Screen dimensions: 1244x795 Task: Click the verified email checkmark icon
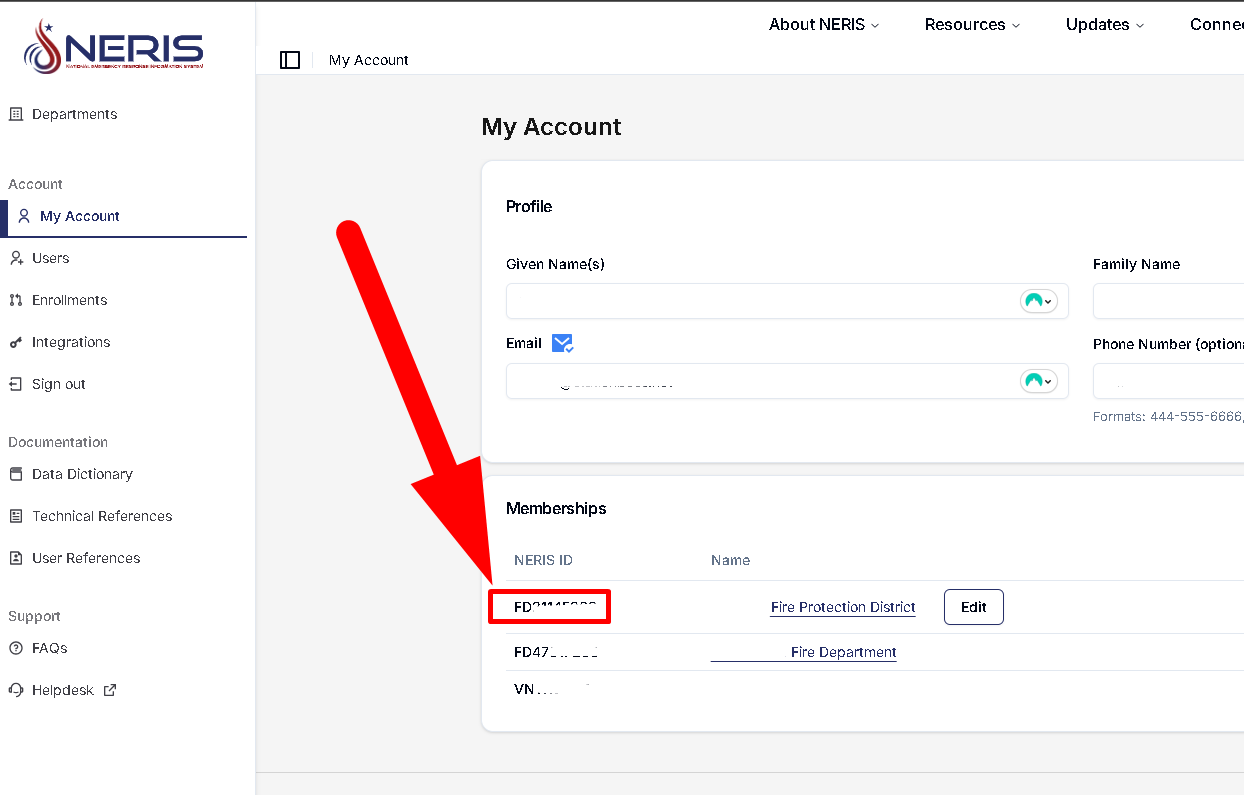tap(562, 343)
